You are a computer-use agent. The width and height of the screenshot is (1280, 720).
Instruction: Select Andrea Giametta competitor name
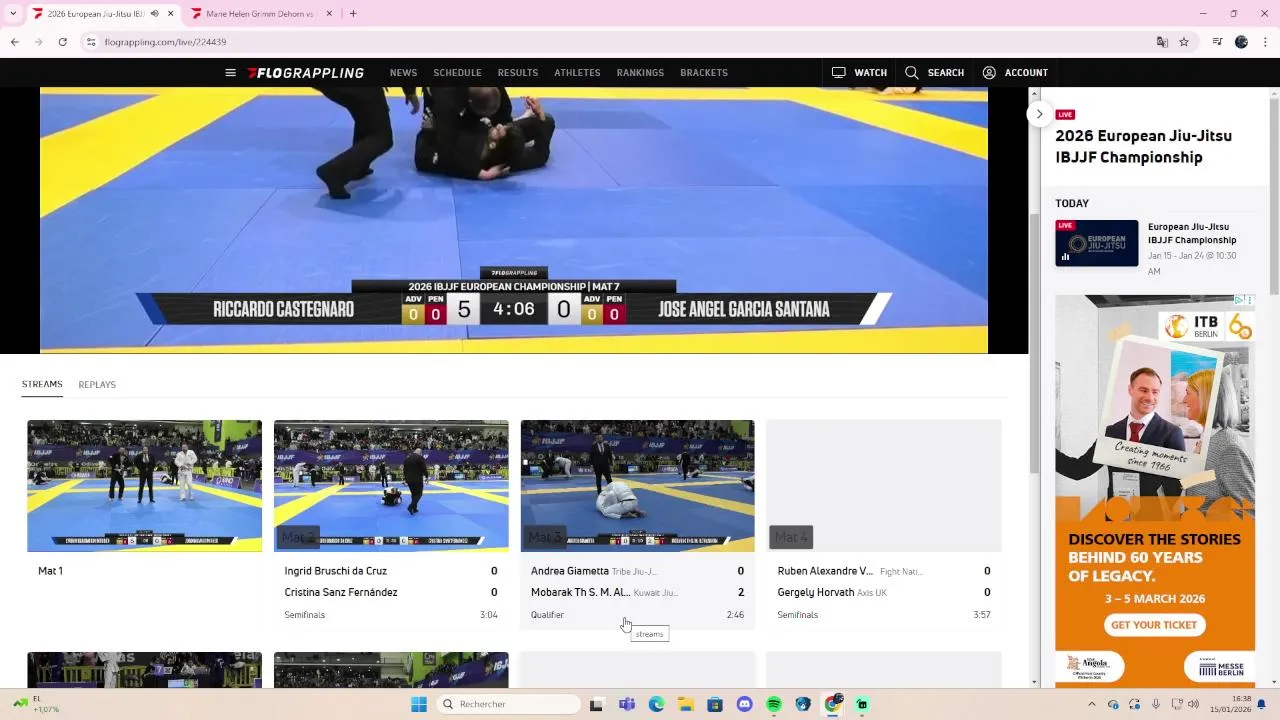[x=569, y=571]
